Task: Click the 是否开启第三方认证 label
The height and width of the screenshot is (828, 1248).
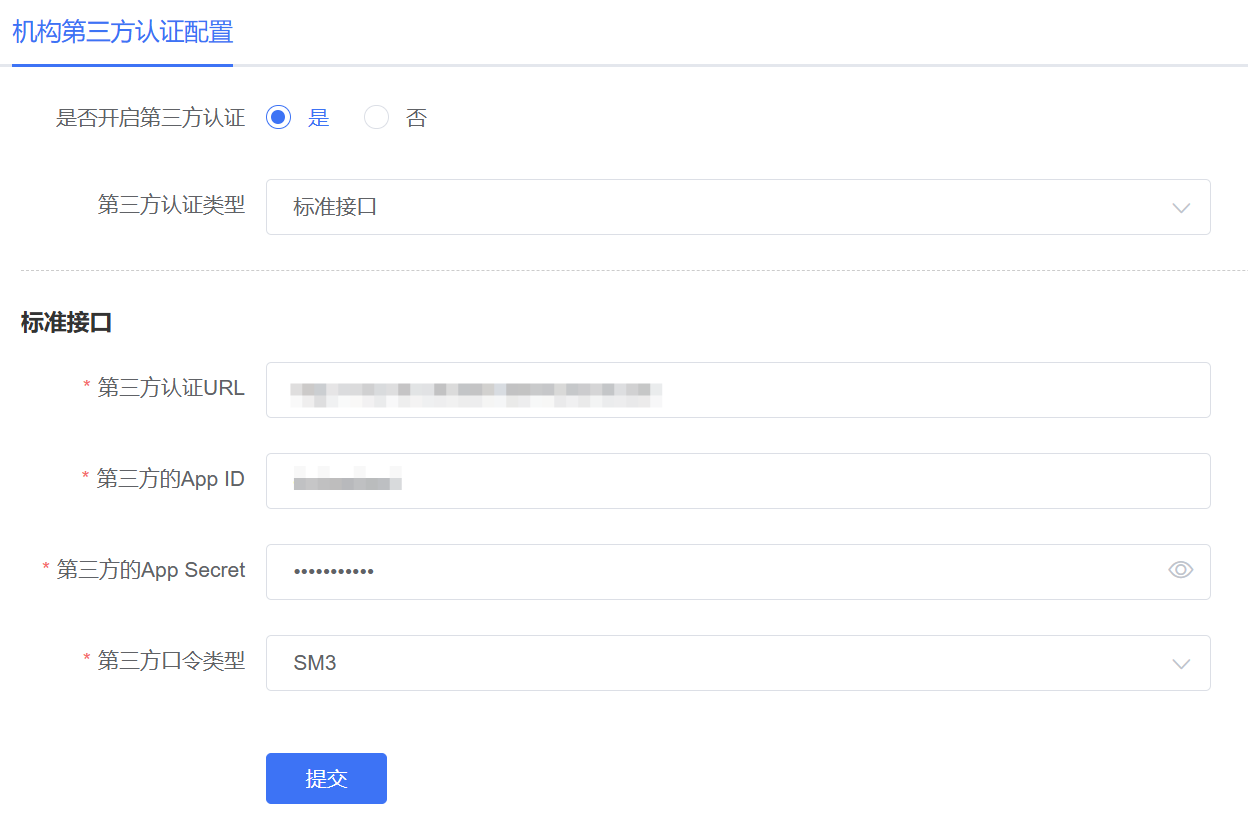Action: (x=150, y=118)
